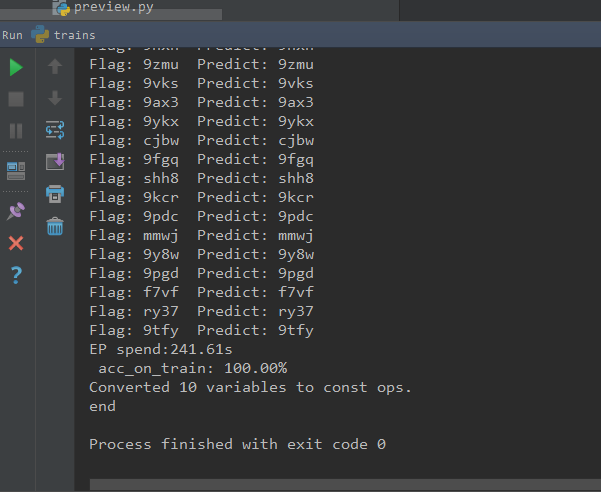Viewport: 601px width, 492px height.
Task: Open help via blue question mark
Action: 16,275
